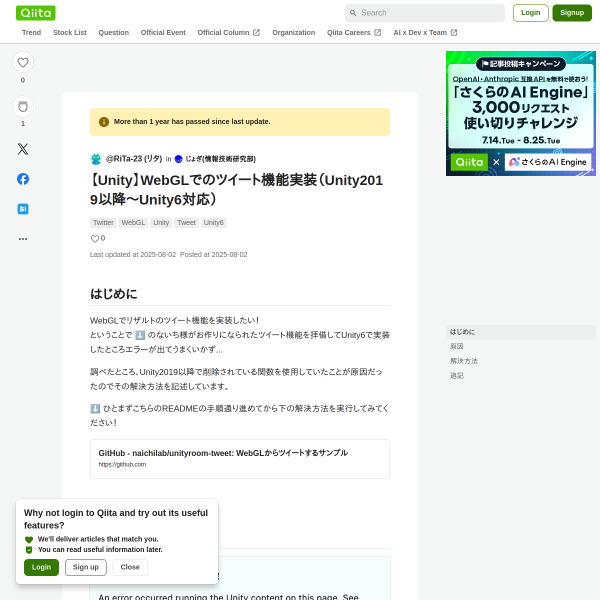The image size is (600, 600).
Task: Click the stock icon in sidebar
Action: pos(23,106)
